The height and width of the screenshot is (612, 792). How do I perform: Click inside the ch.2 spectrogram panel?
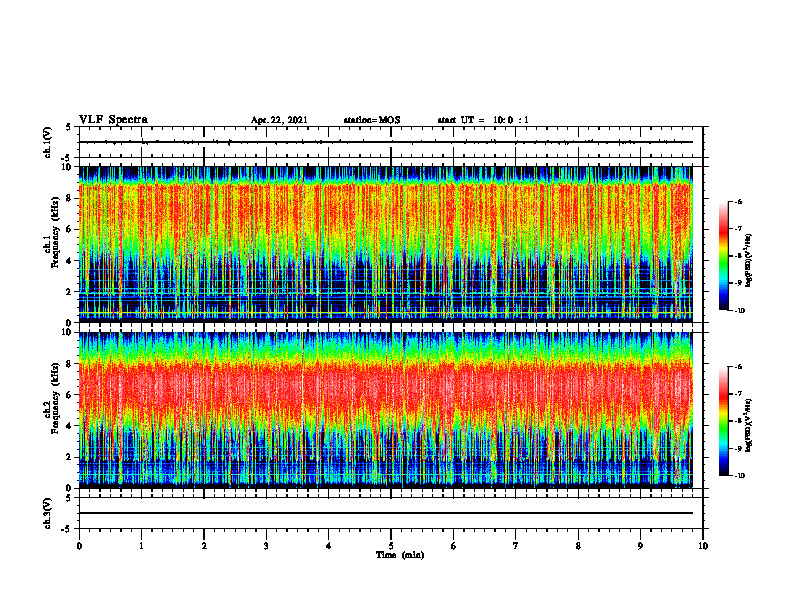[x=386, y=410]
